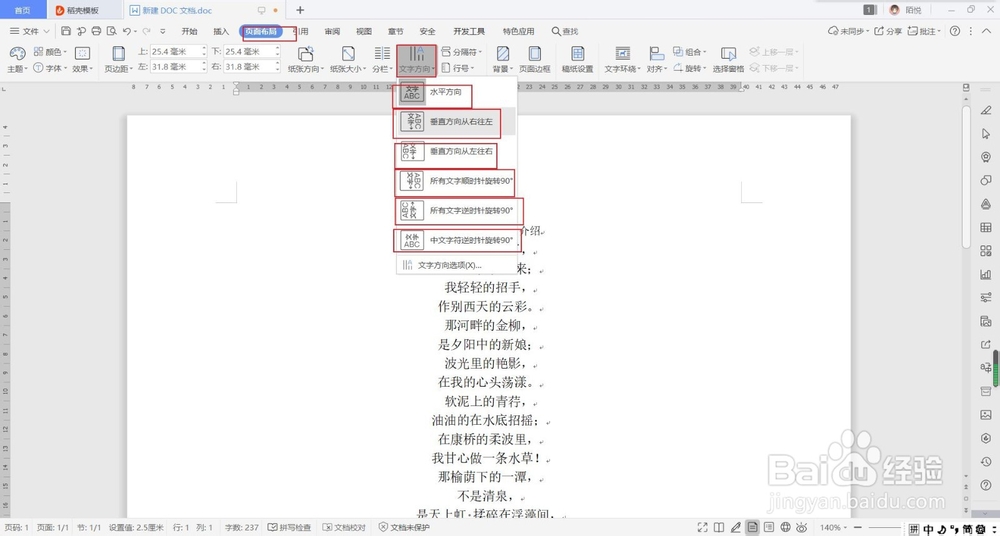Click the top margin 25.4 毫米 field
The width and height of the screenshot is (1000, 536).
coord(178,52)
